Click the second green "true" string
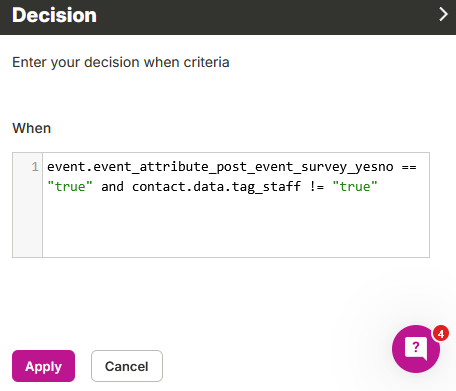The width and height of the screenshot is (456, 391). (355, 187)
